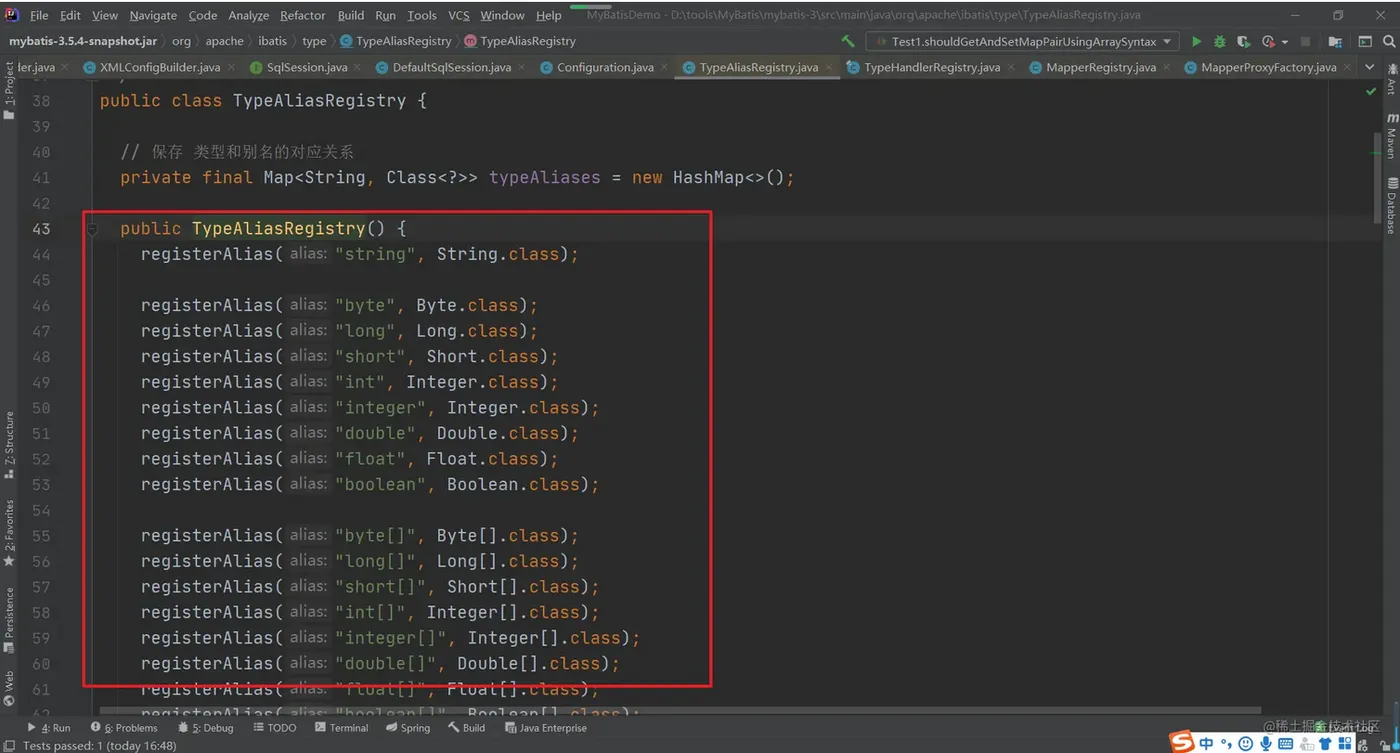Viewport: 1400px width, 753px height.
Task: Open Project Structure folder icon
Action: point(1335,41)
